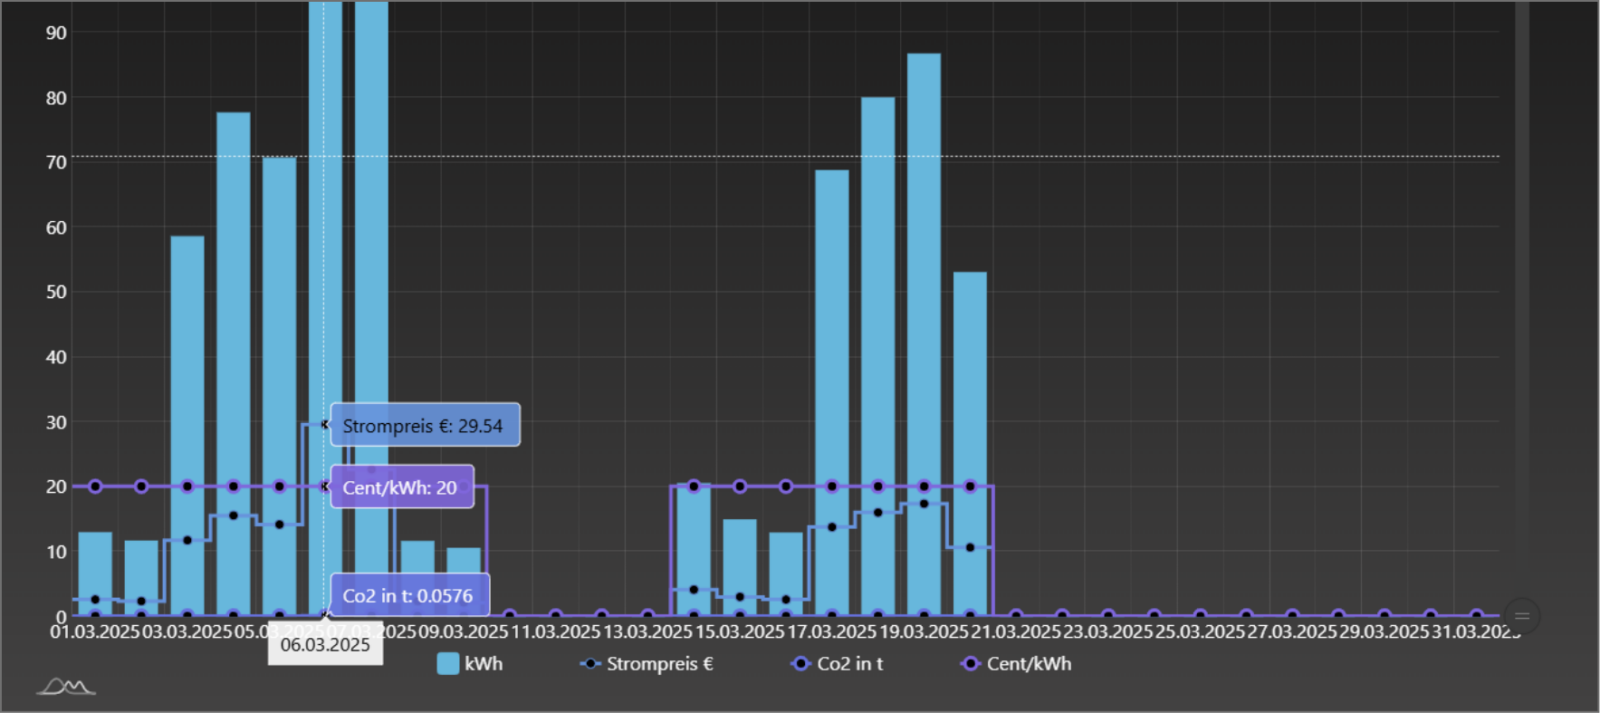Image resolution: width=1600 pixels, height=713 pixels.
Task: Click the amCharts logo icon
Action: click(66, 686)
